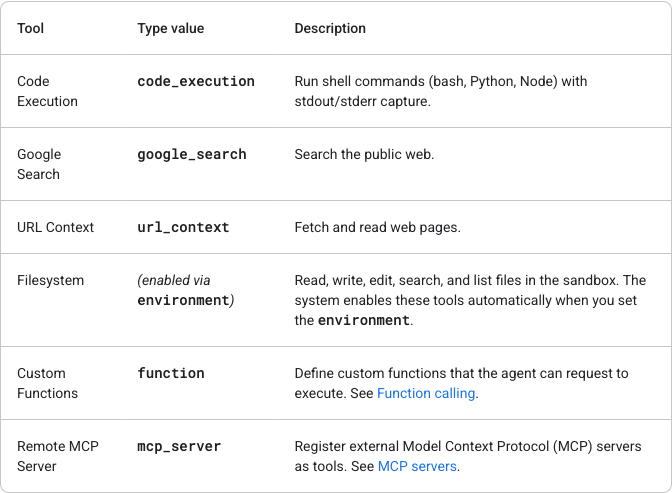Select the 'mcp_server' type value
672x493 pixels.
click(179, 446)
